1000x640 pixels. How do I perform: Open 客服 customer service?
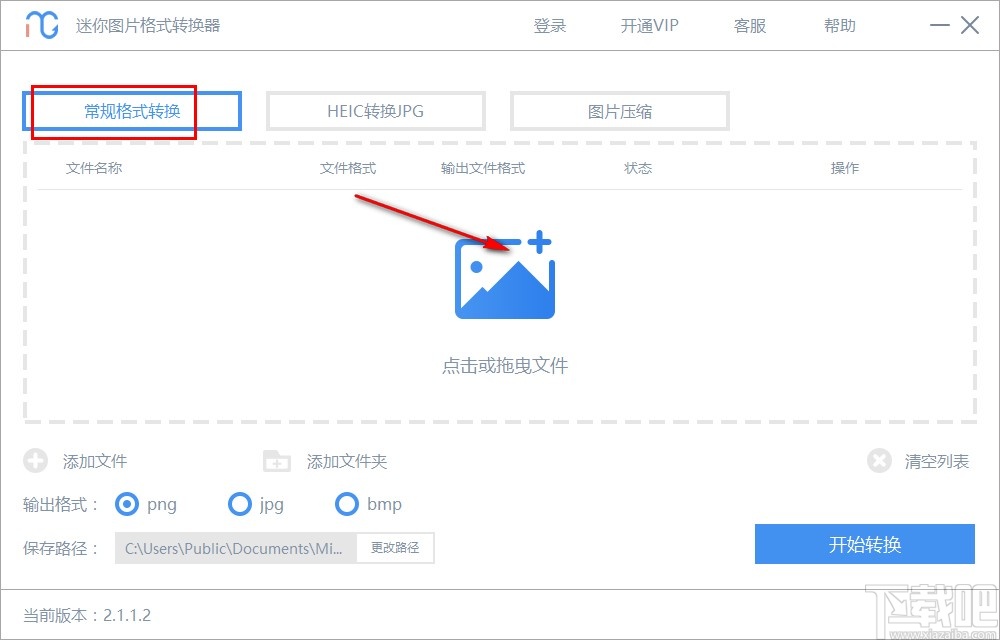point(749,25)
